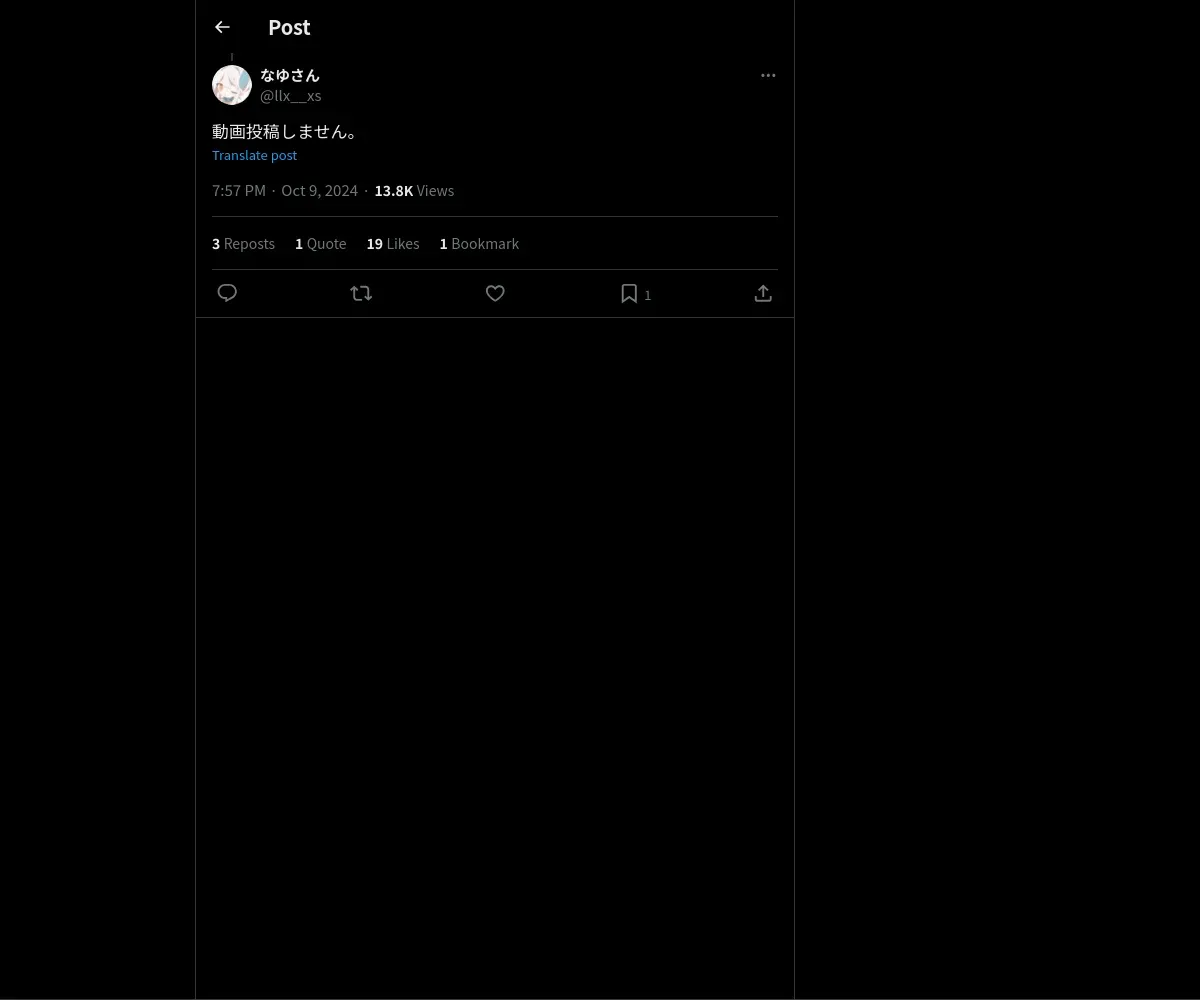1200x1000 pixels.
Task: Toggle the bookmark icon in the action bar
Action: 629,293
